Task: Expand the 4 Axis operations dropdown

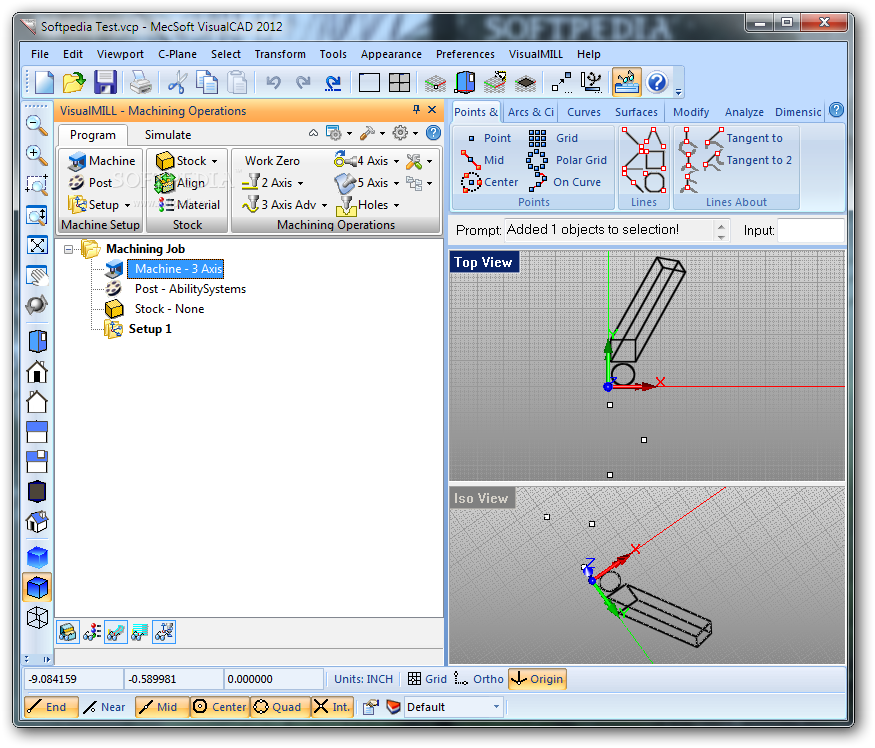Action: pos(396,161)
